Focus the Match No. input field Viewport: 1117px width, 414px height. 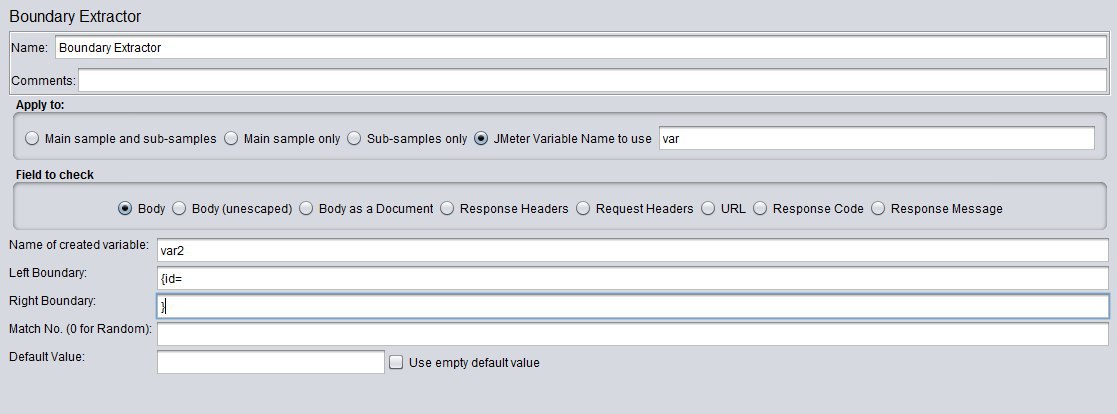pos(633,334)
